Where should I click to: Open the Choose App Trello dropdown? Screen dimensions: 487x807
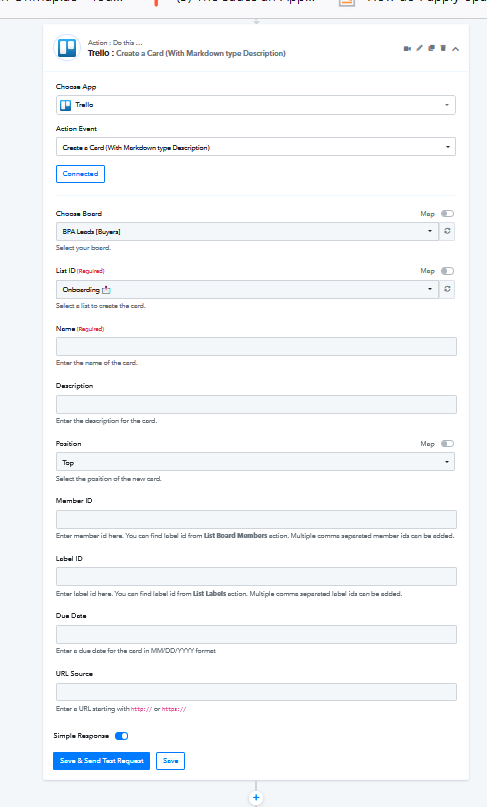[x=256, y=105]
